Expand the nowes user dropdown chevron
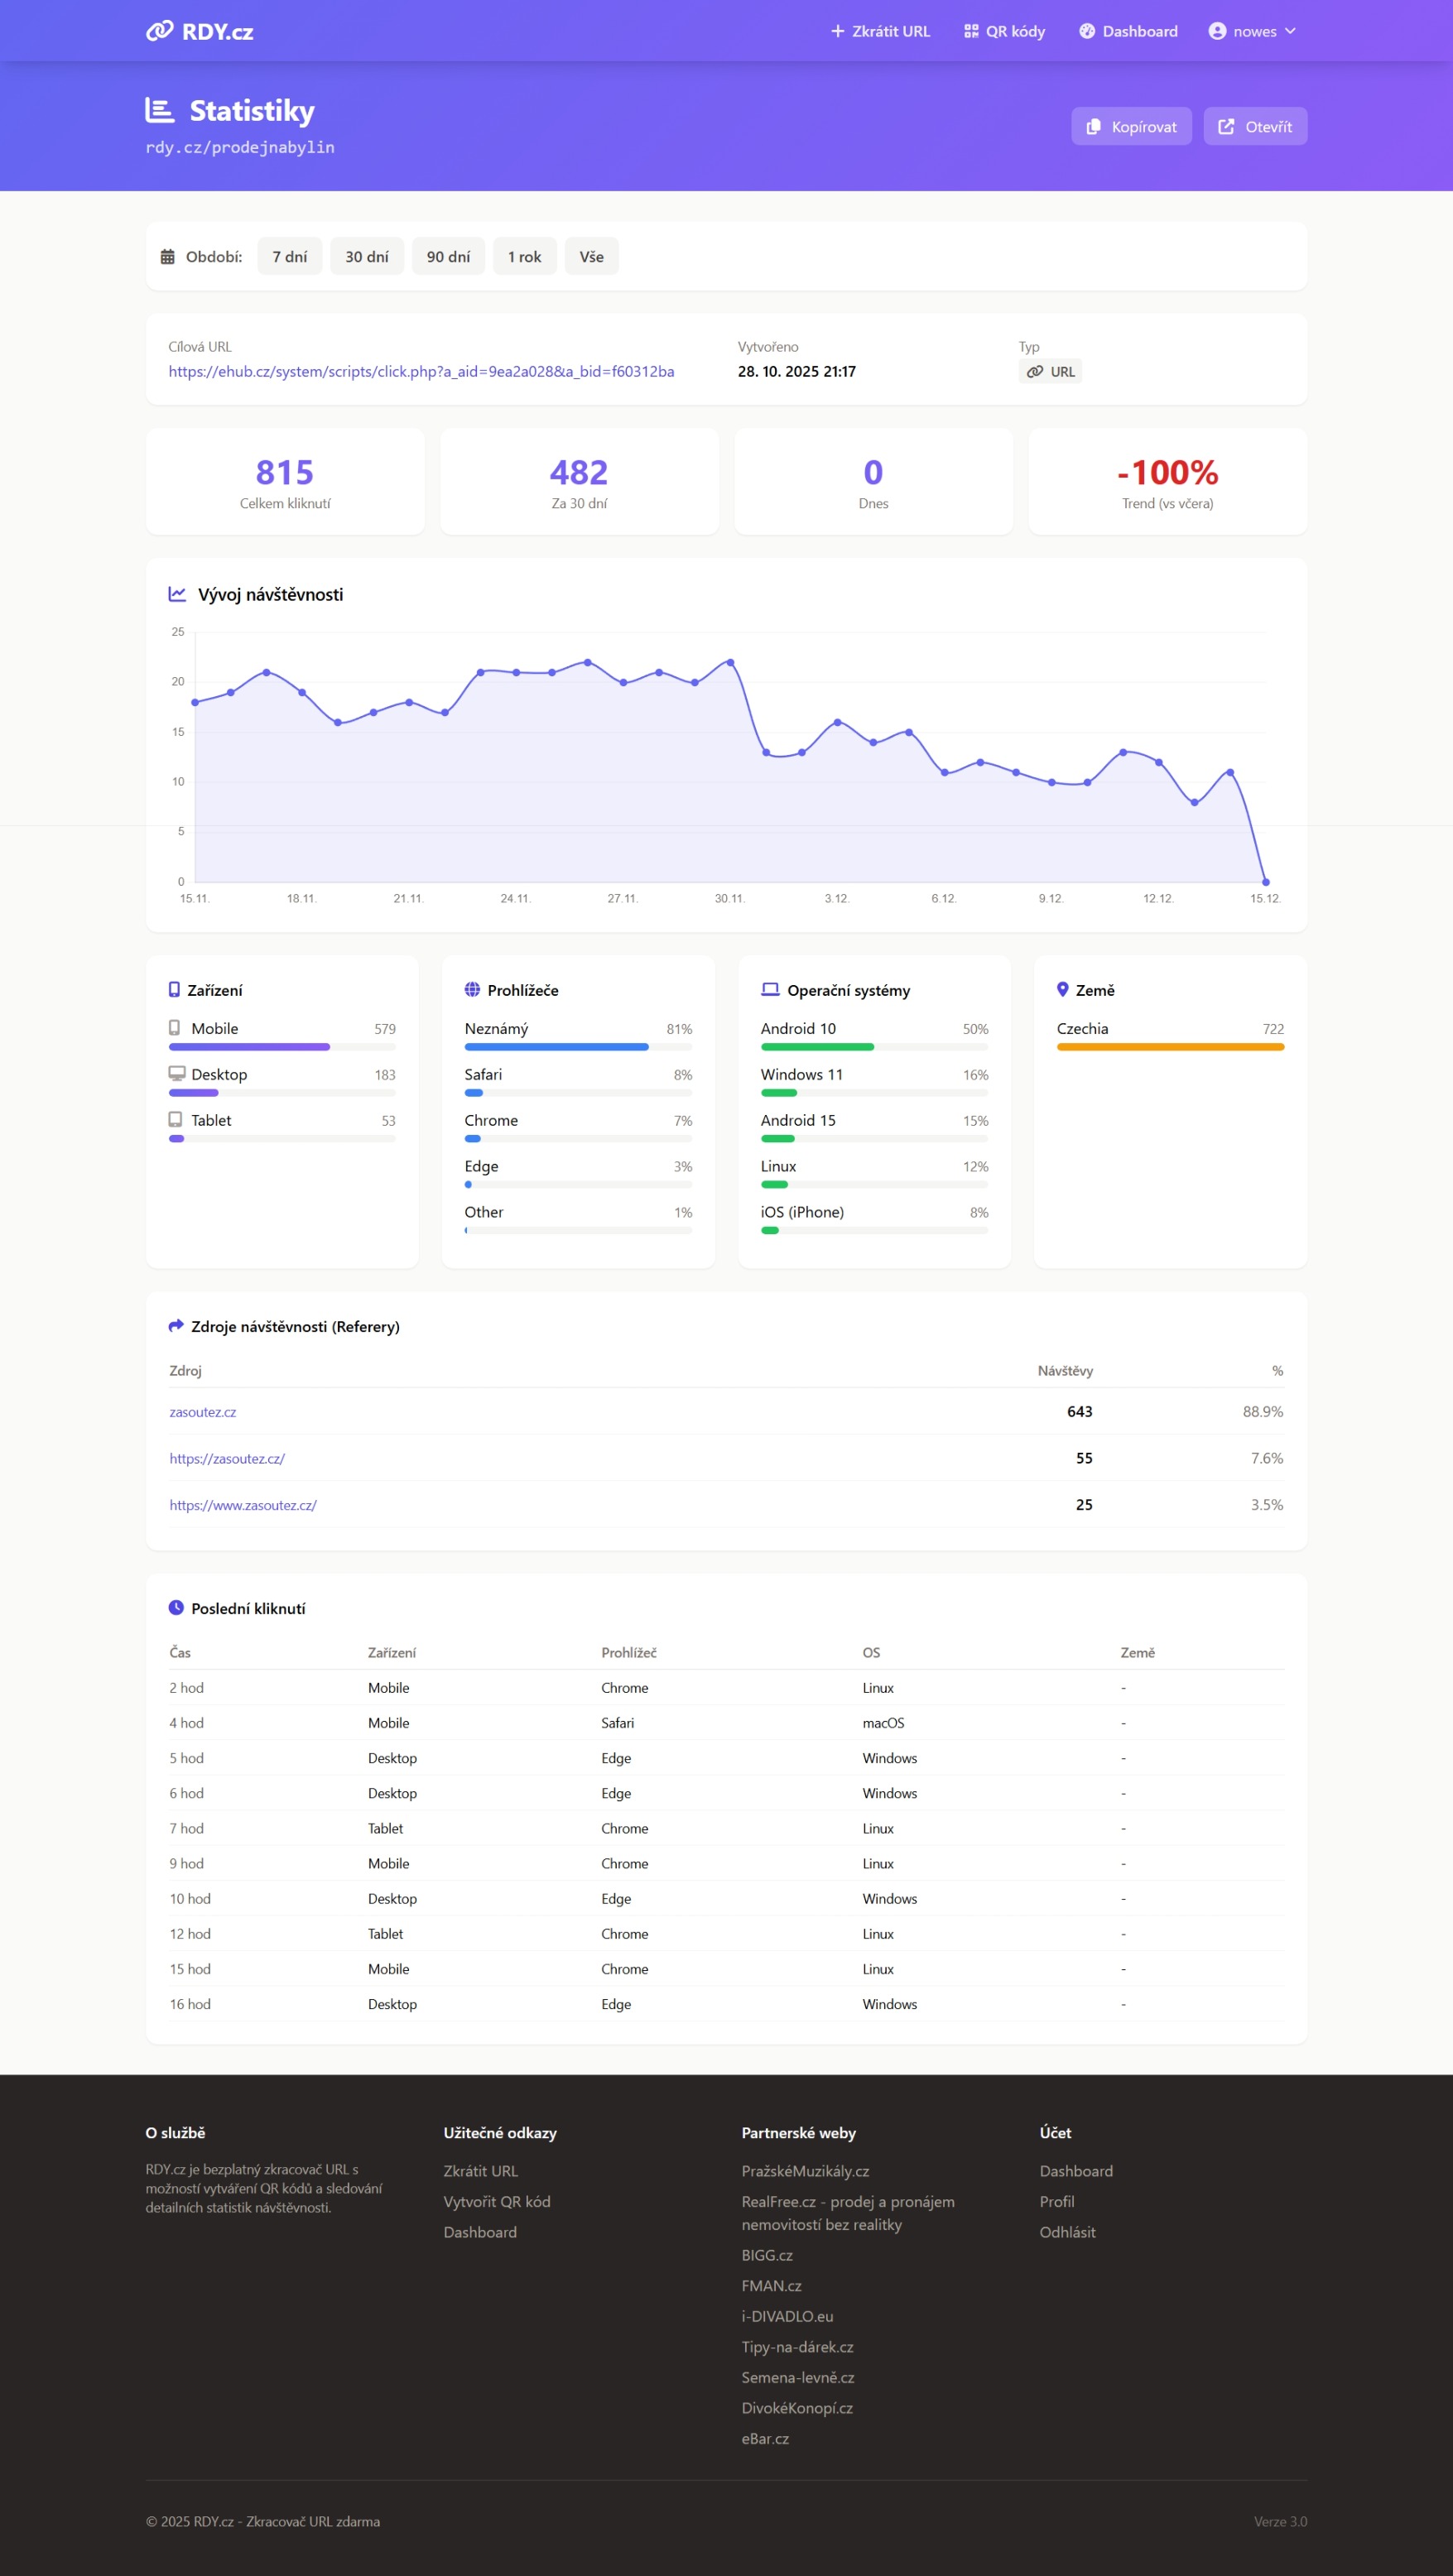Image resolution: width=1453 pixels, height=2576 pixels. tap(1290, 31)
